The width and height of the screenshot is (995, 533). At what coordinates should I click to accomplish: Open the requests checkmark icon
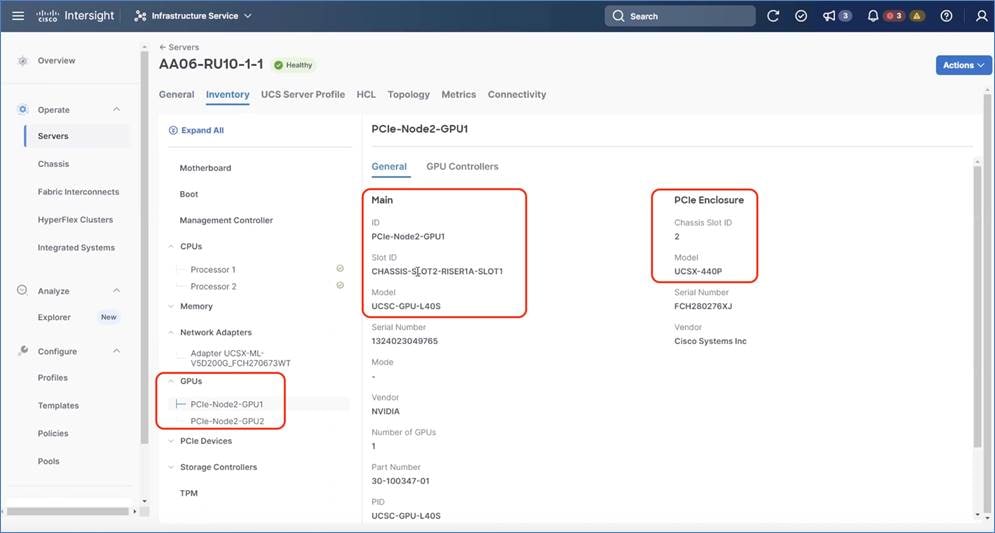[801, 16]
